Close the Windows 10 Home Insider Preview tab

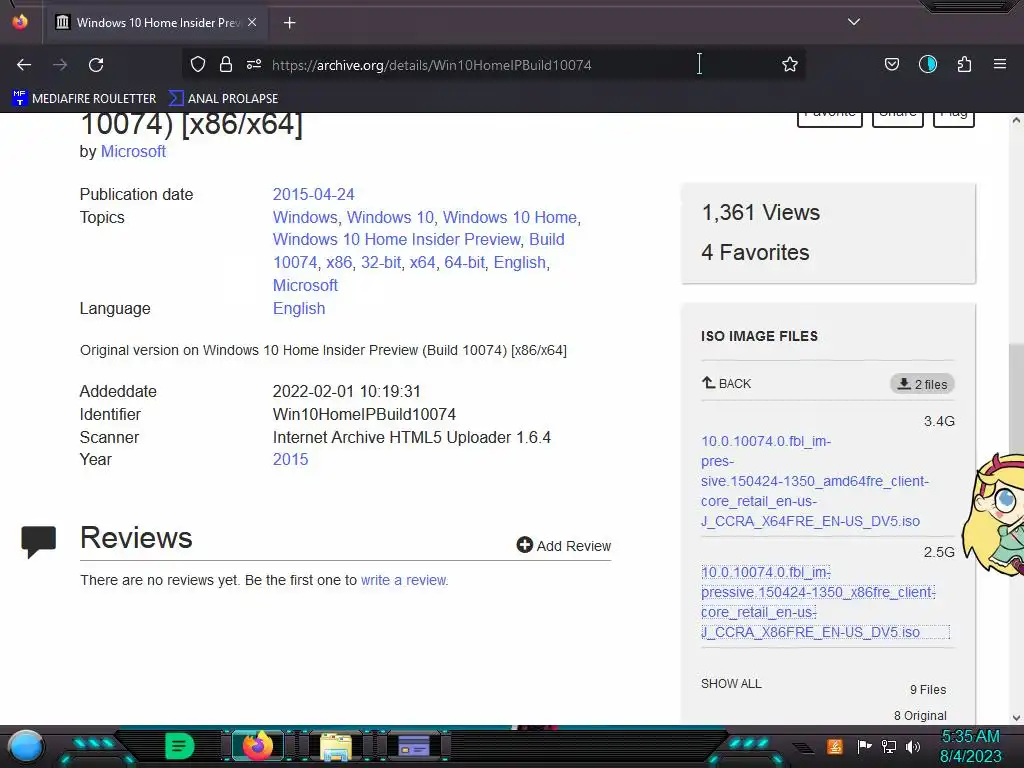(x=252, y=22)
